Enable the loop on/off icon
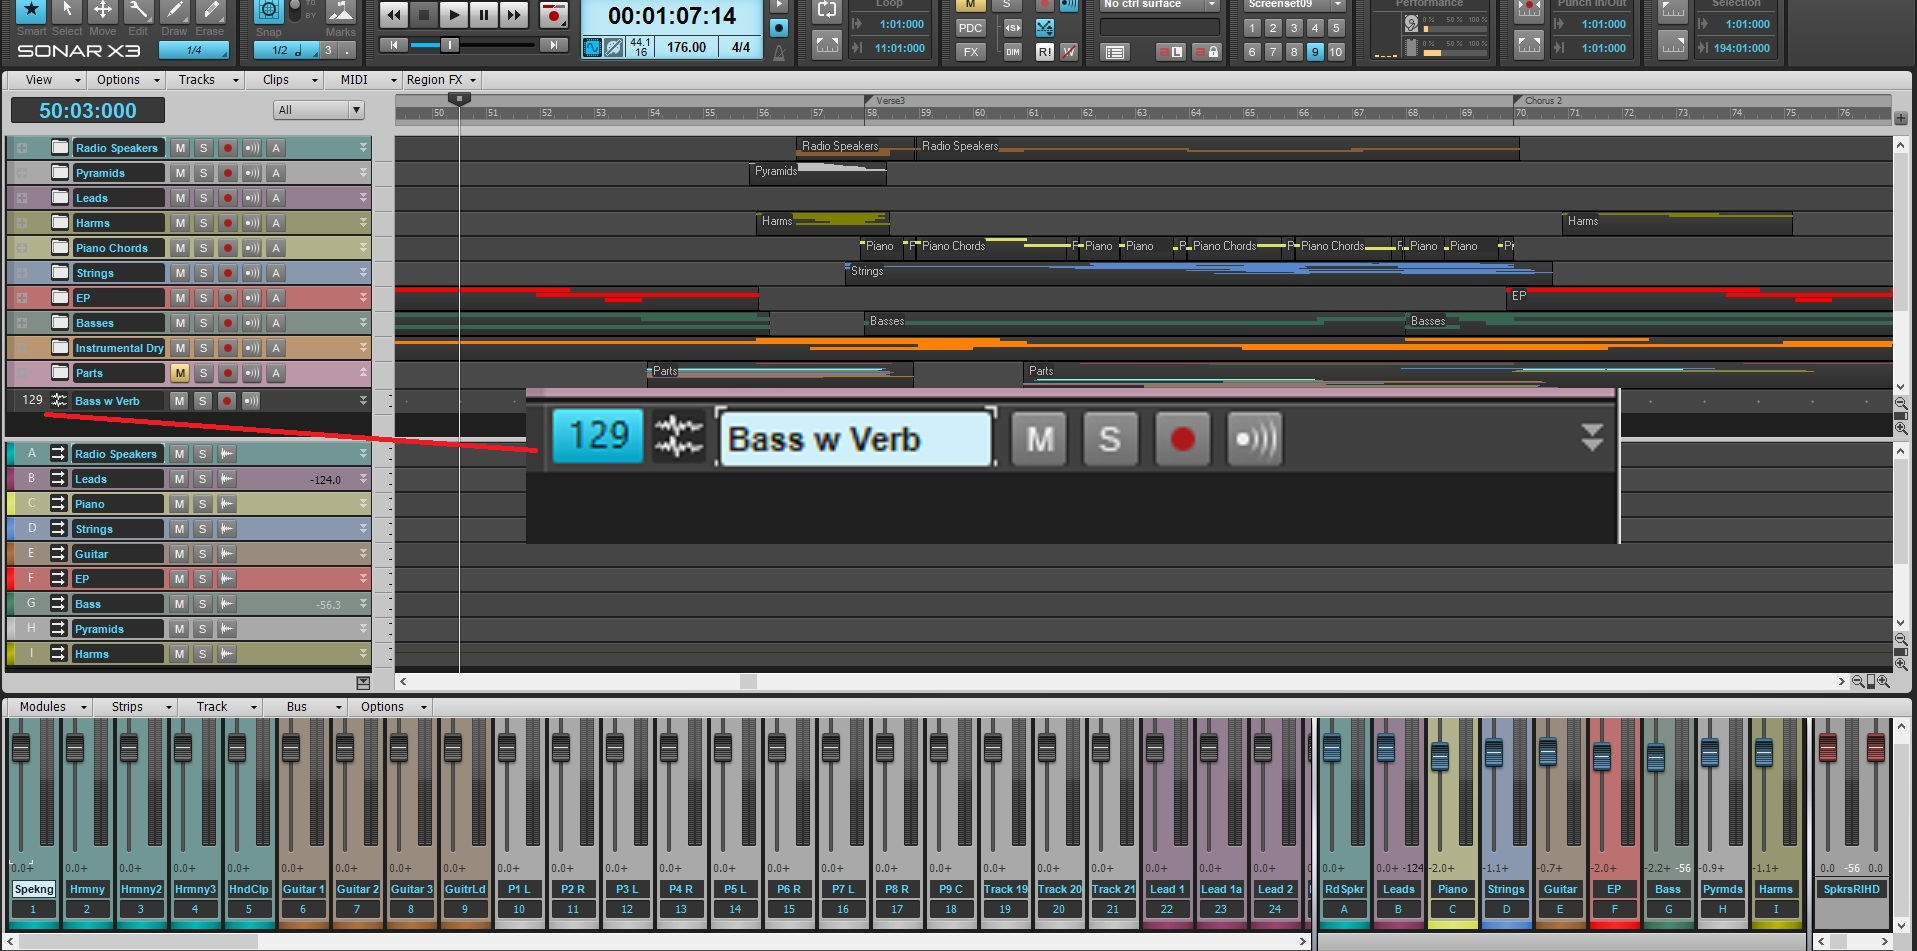Image resolution: width=1917 pixels, height=951 pixels. pos(827,11)
